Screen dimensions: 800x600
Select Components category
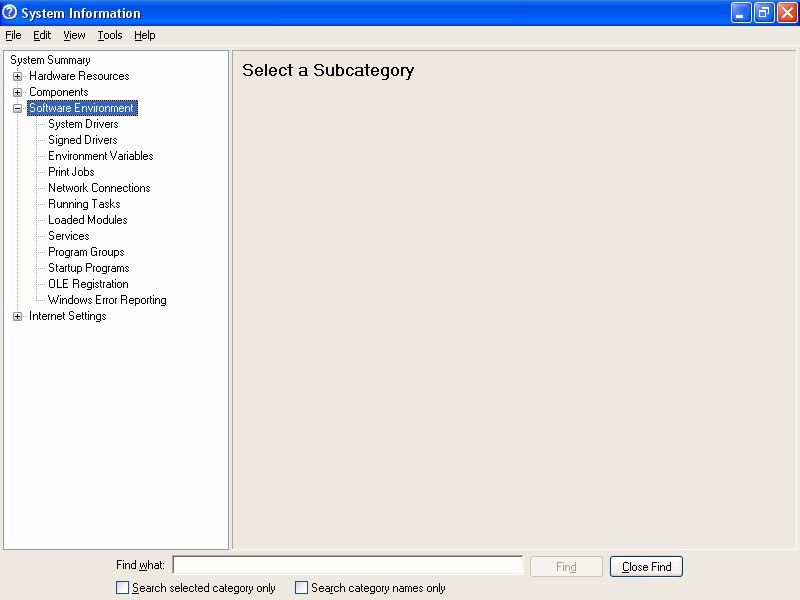pos(59,92)
